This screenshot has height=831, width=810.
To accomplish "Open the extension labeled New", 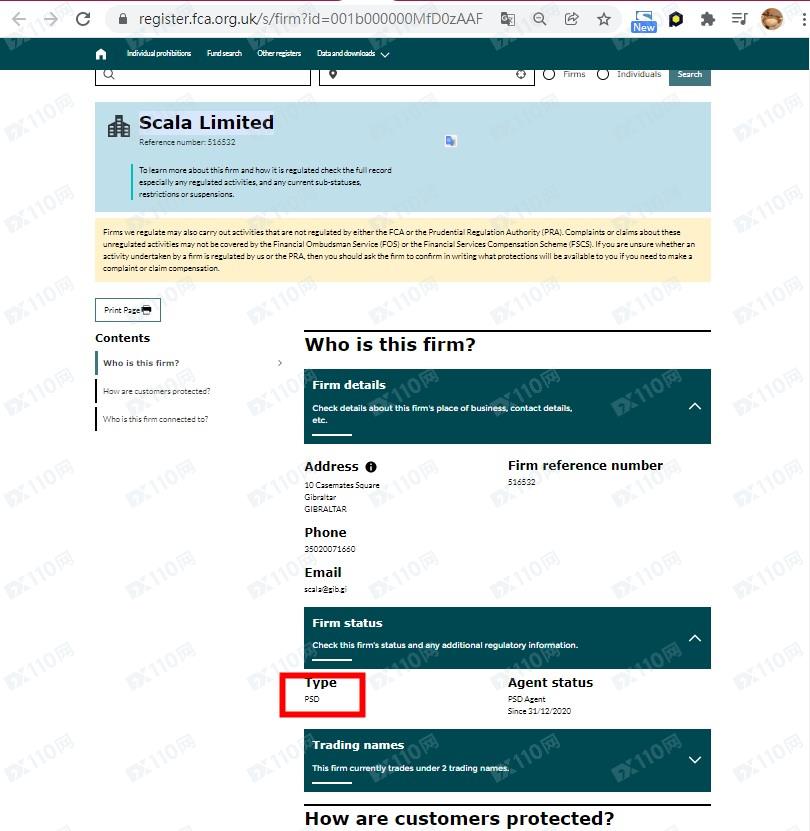I will pos(644,21).
